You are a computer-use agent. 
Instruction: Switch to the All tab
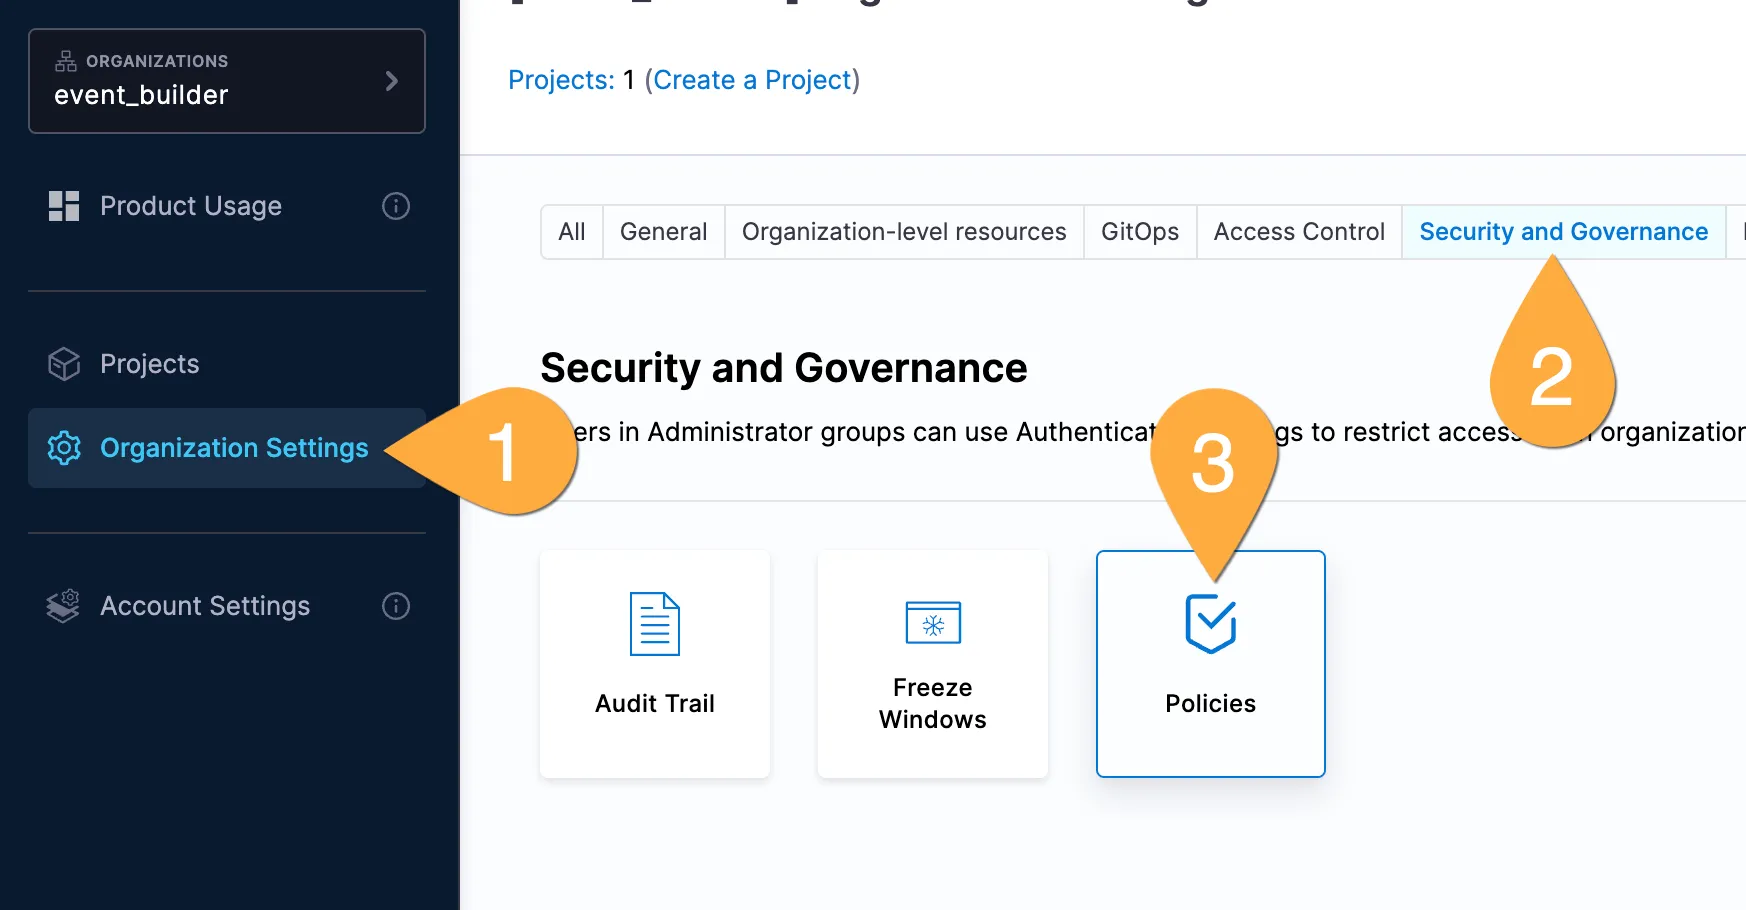pyautogui.click(x=572, y=232)
